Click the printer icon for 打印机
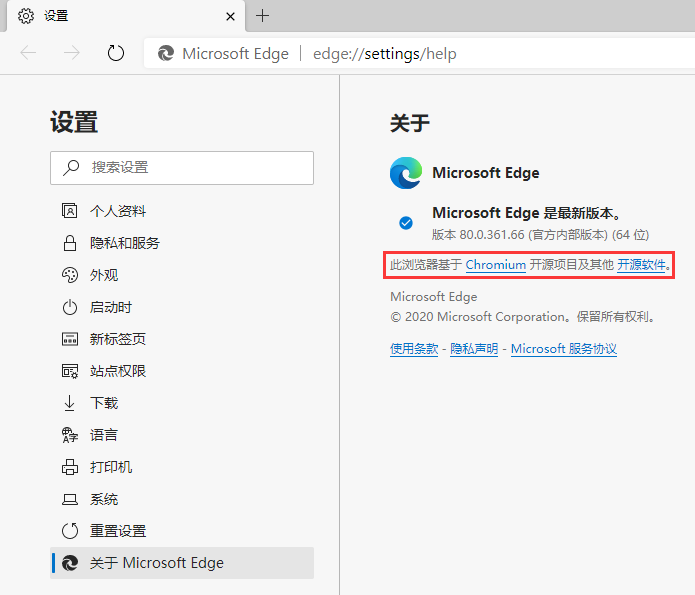This screenshot has width=695, height=595. tap(70, 467)
